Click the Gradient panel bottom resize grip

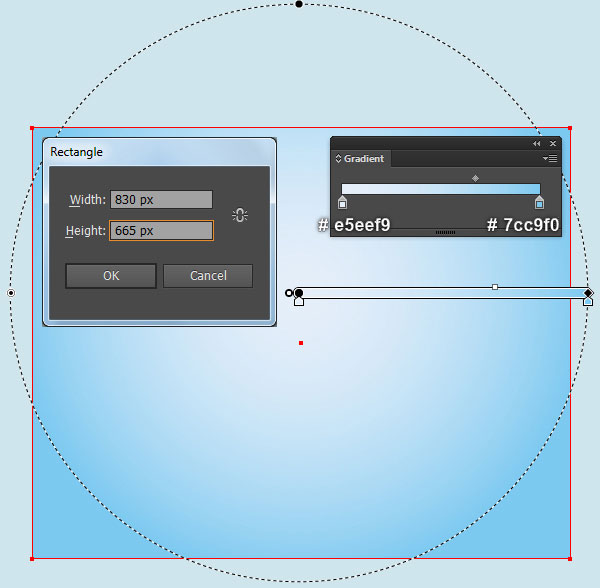[x=445, y=232]
